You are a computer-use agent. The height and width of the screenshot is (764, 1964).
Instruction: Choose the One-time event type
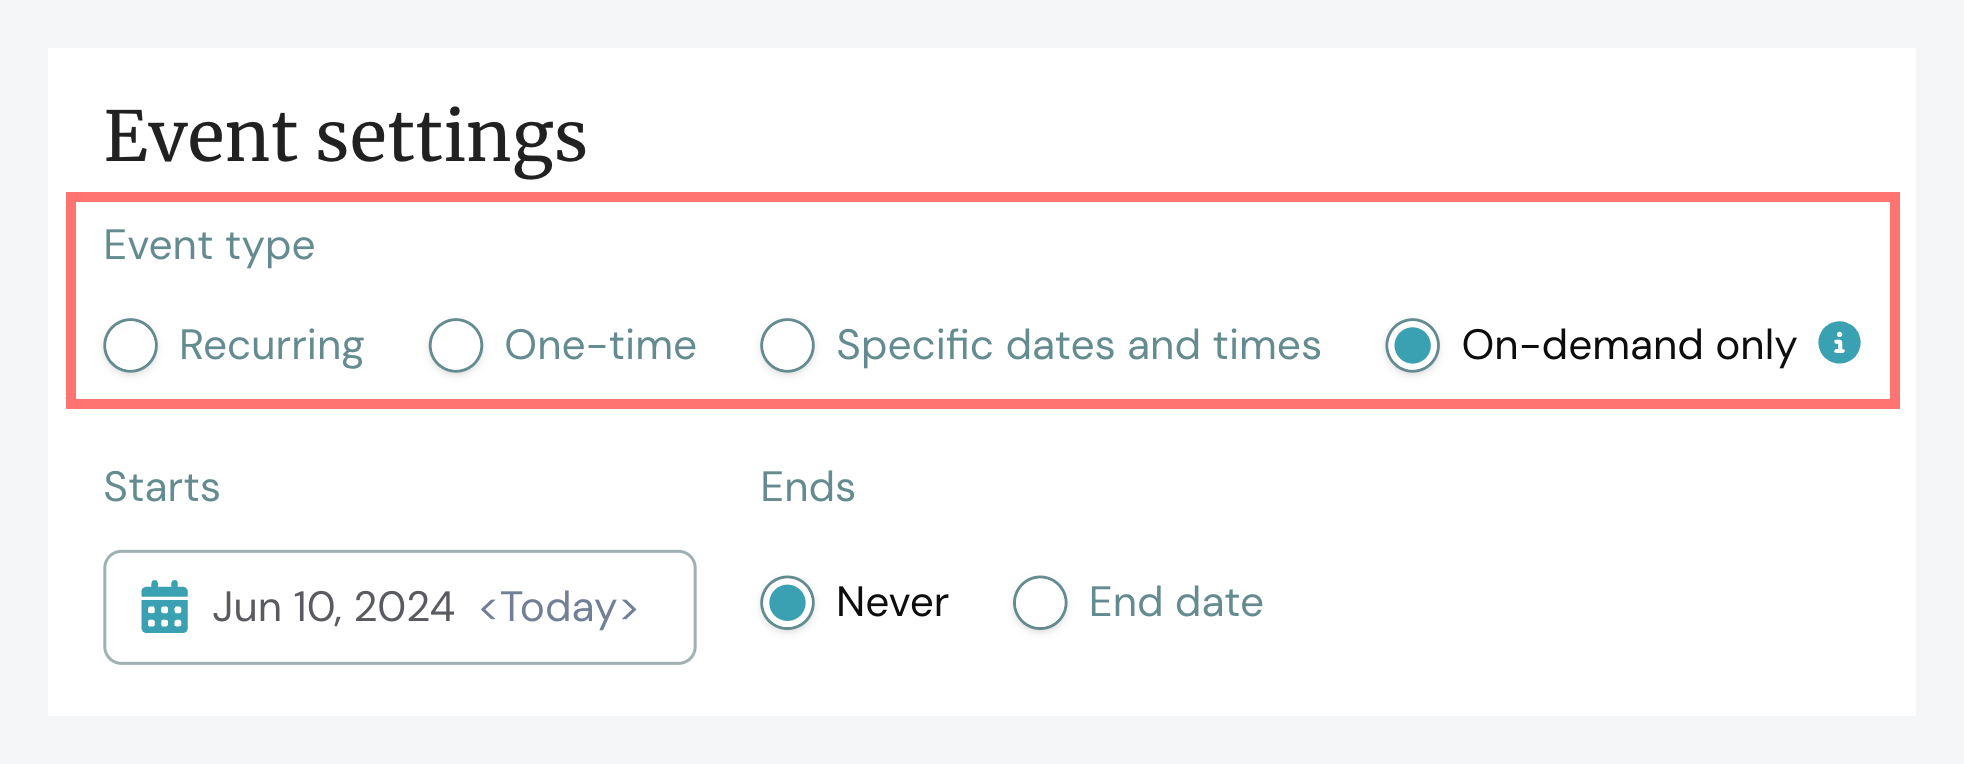pos(457,345)
